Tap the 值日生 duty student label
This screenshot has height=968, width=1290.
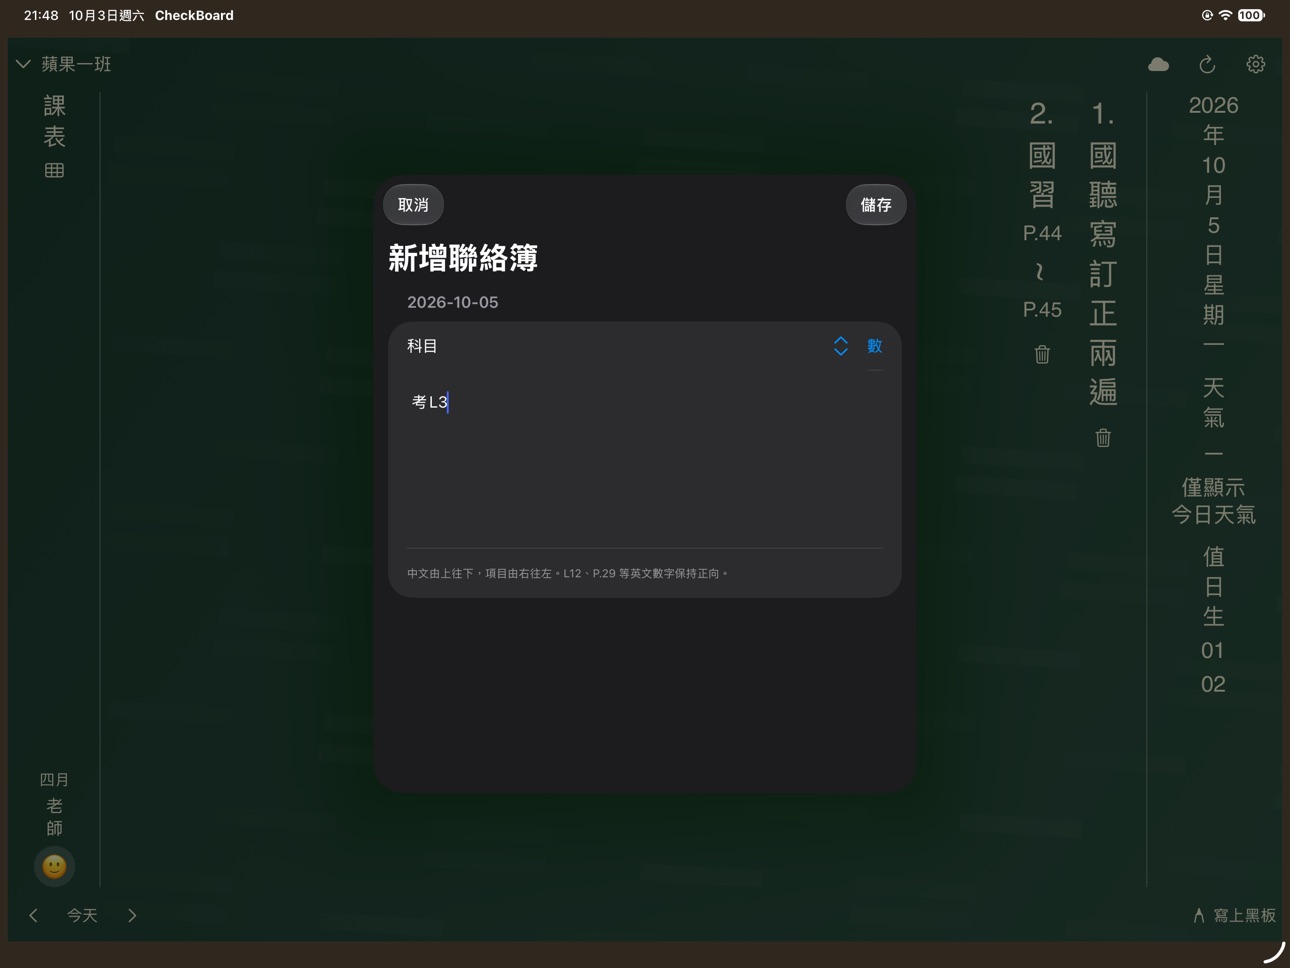tap(1213, 586)
